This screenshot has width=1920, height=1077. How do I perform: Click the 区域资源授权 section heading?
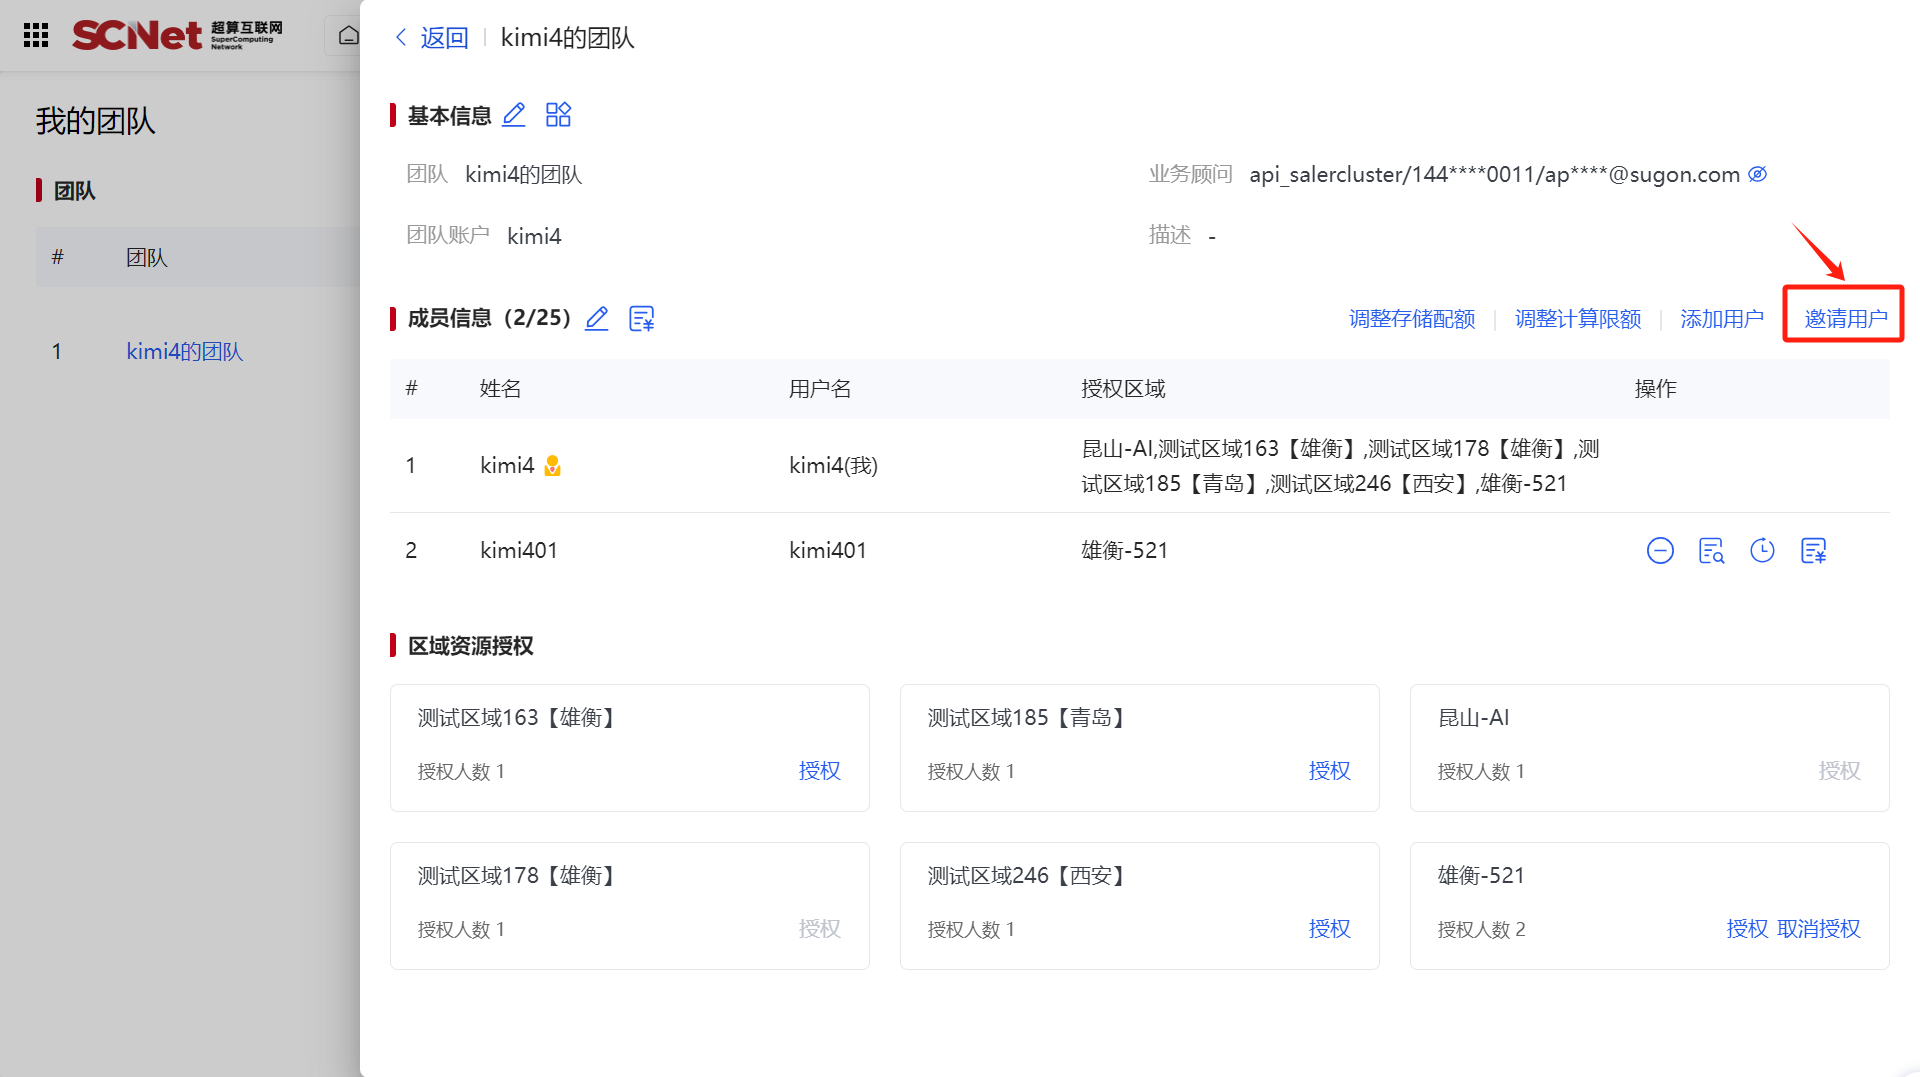pos(470,645)
